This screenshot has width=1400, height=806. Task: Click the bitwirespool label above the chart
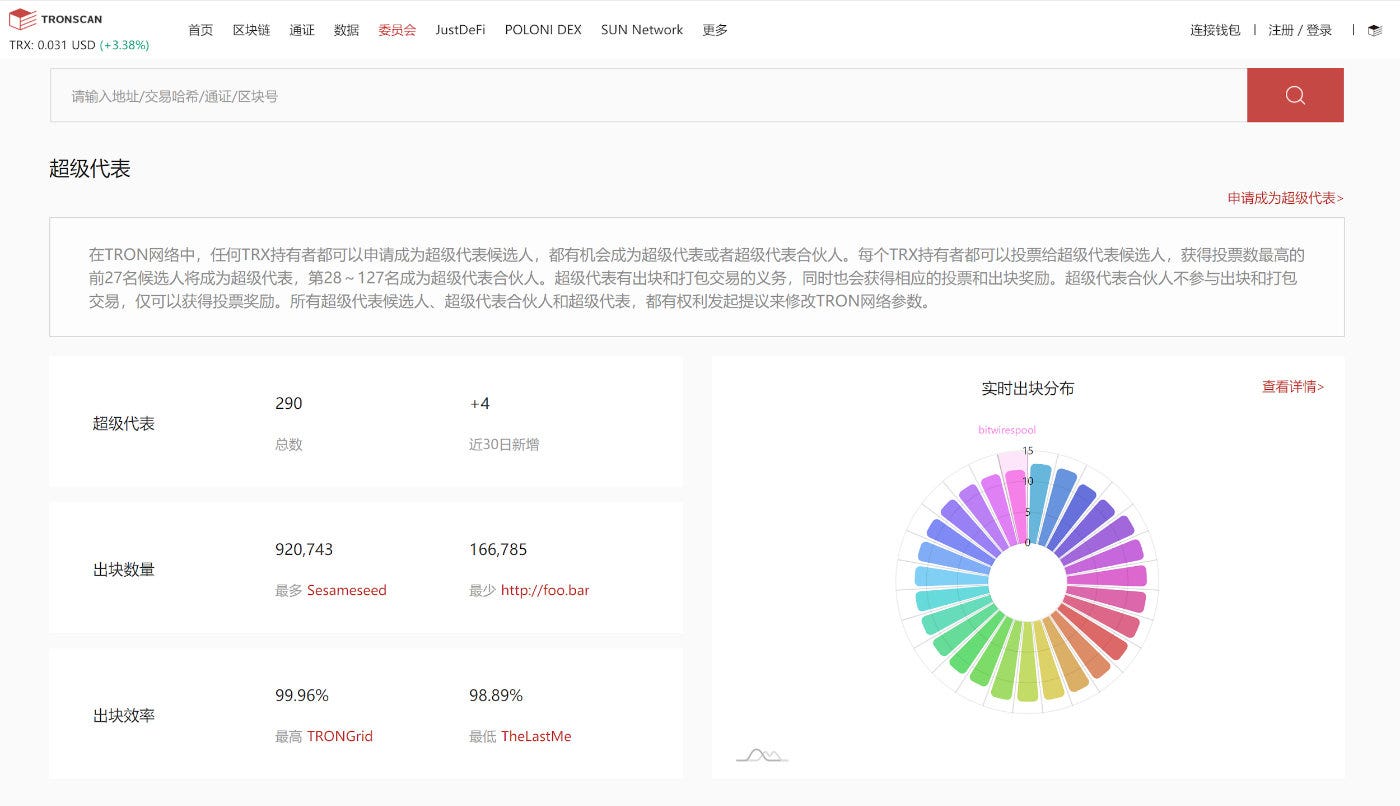[1007, 430]
